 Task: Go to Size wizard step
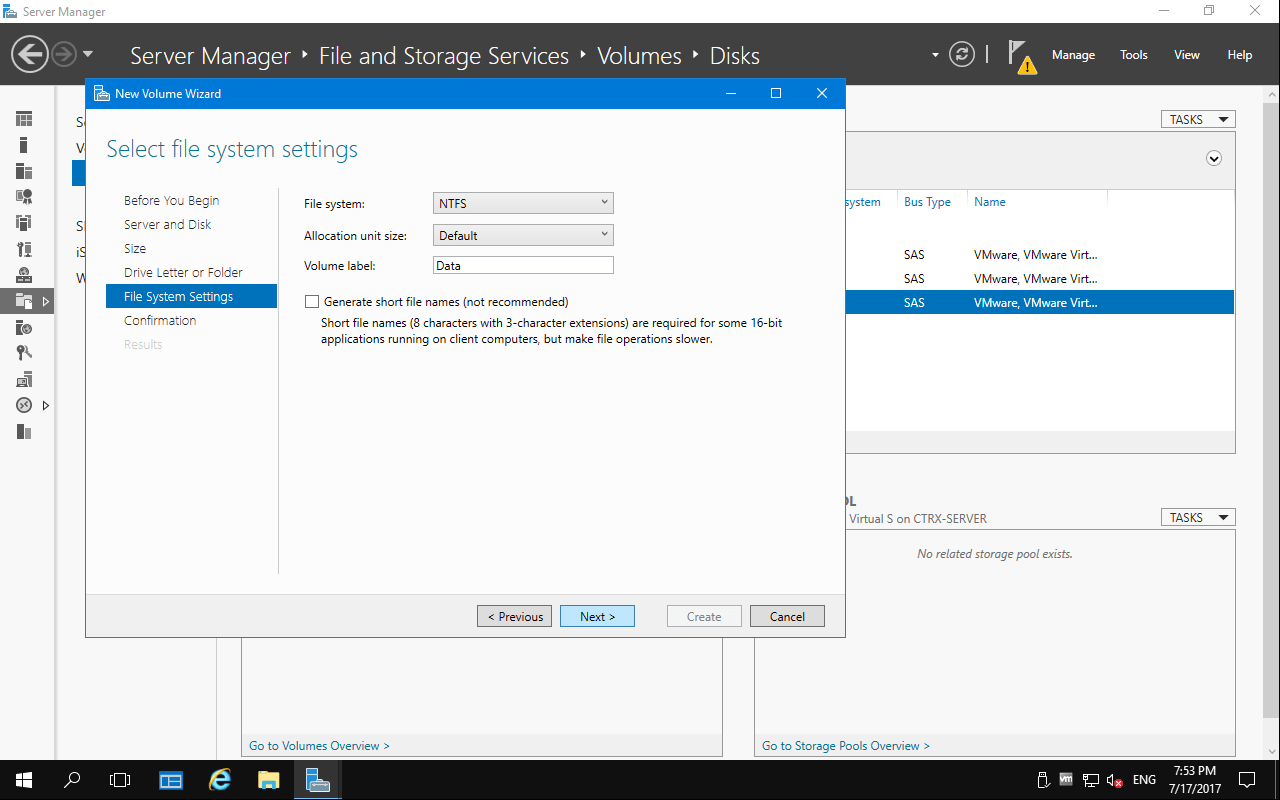[x=135, y=248]
